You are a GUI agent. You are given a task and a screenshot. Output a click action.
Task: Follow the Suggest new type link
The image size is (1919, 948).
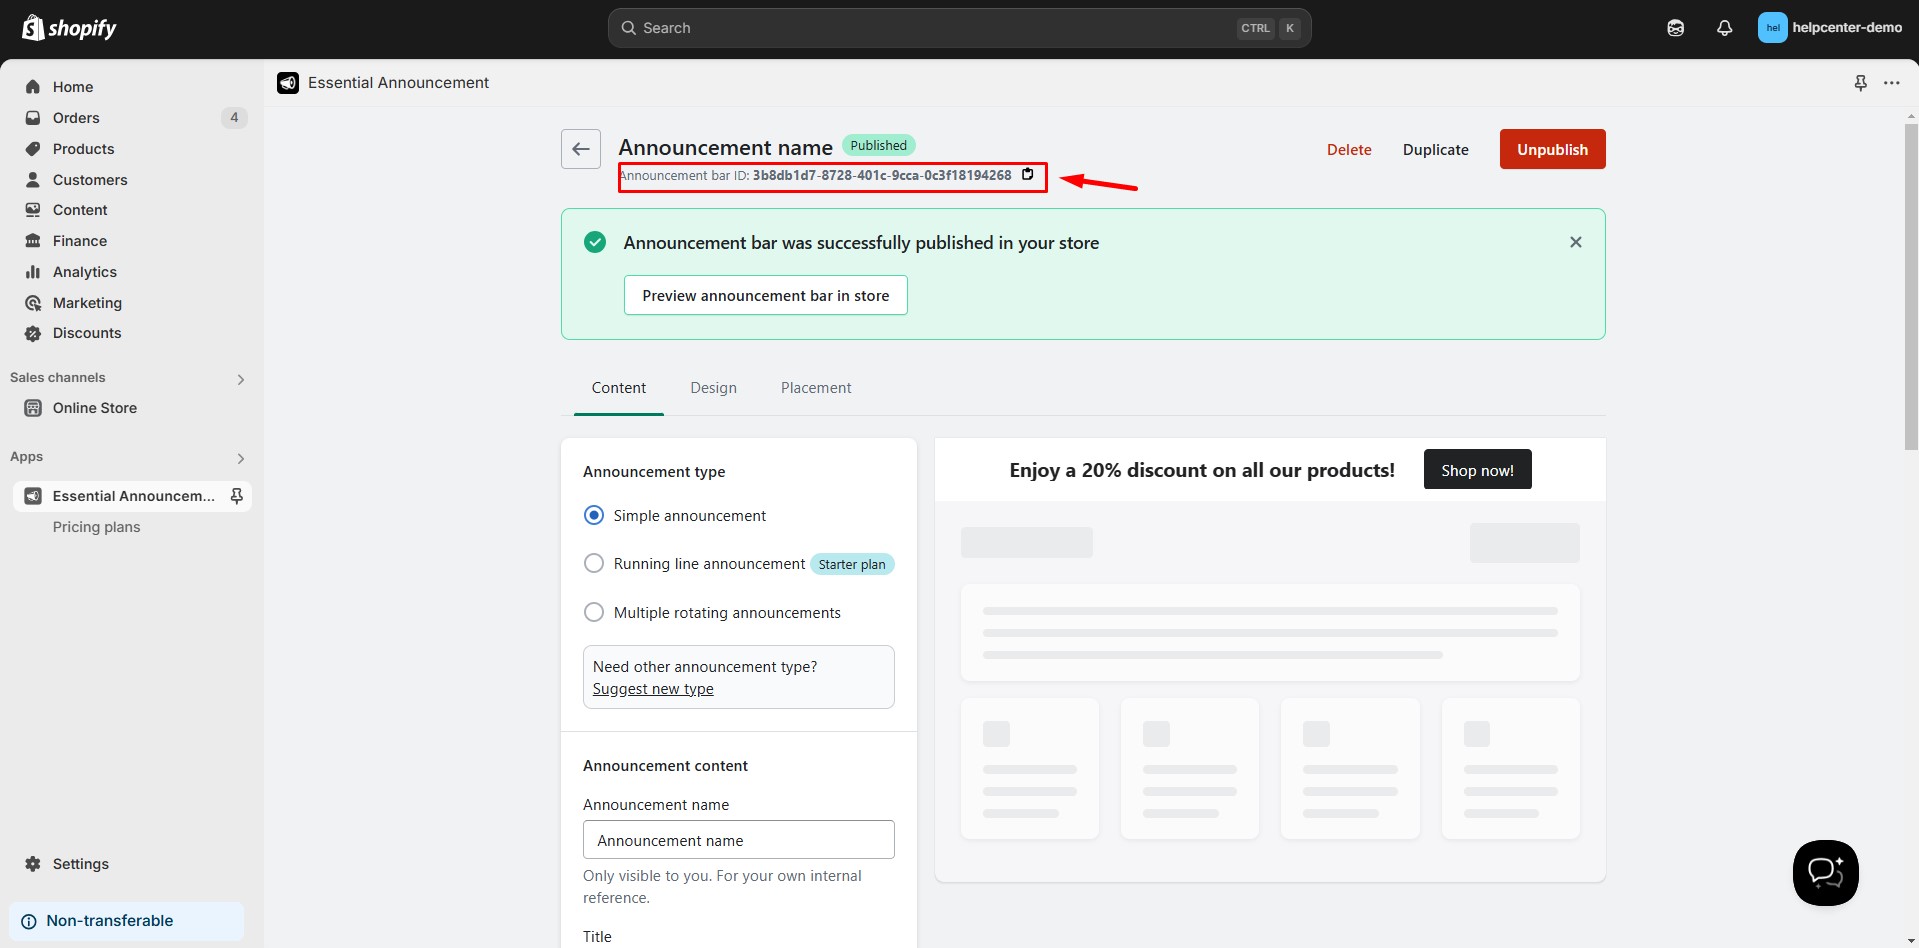coord(653,689)
